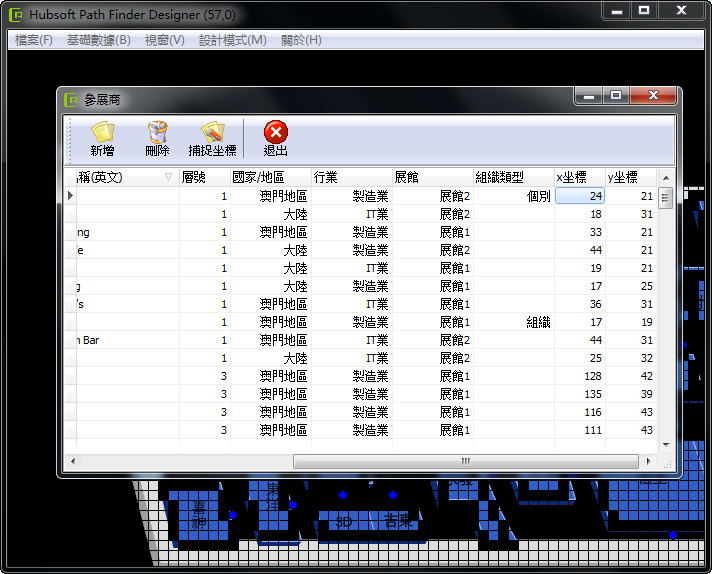Click the vertical scrollbar down arrow

tap(665, 445)
